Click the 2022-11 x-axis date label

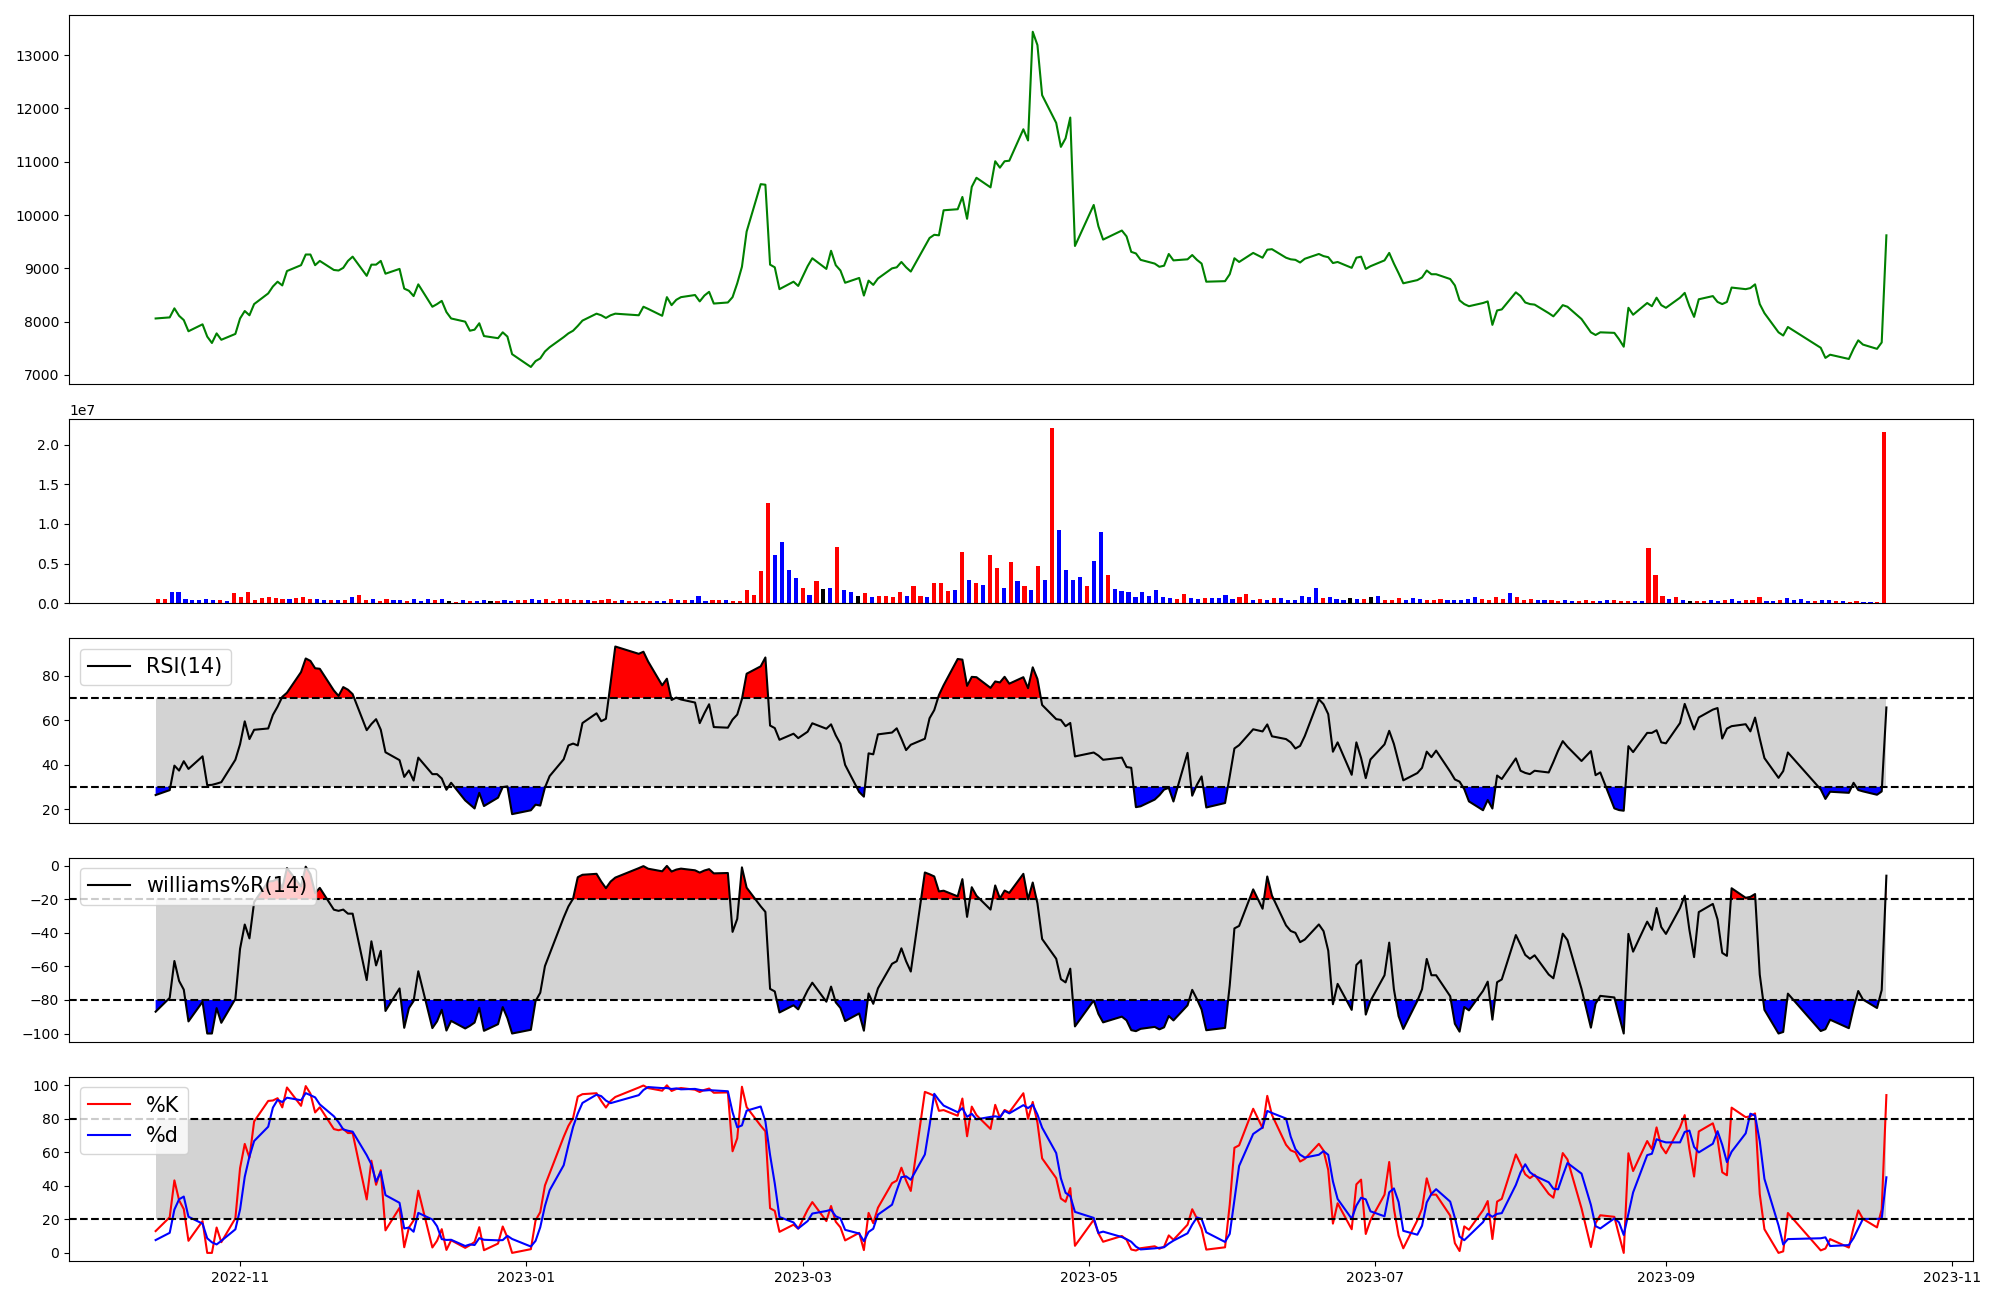pyautogui.click(x=241, y=1277)
